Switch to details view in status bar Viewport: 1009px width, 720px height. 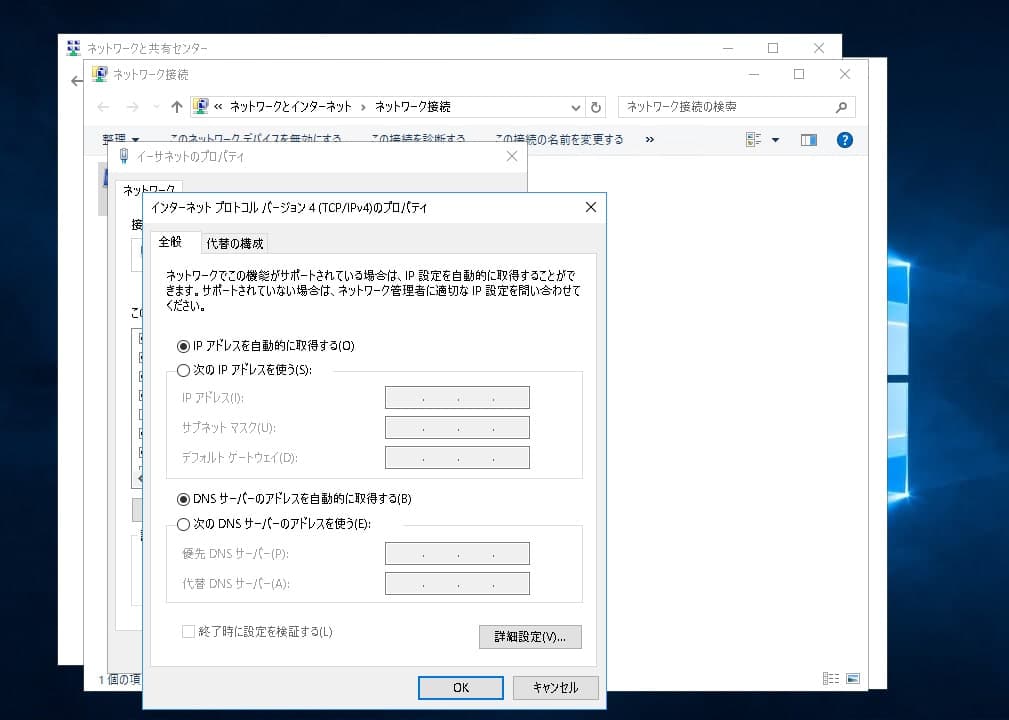click(831, 678)
